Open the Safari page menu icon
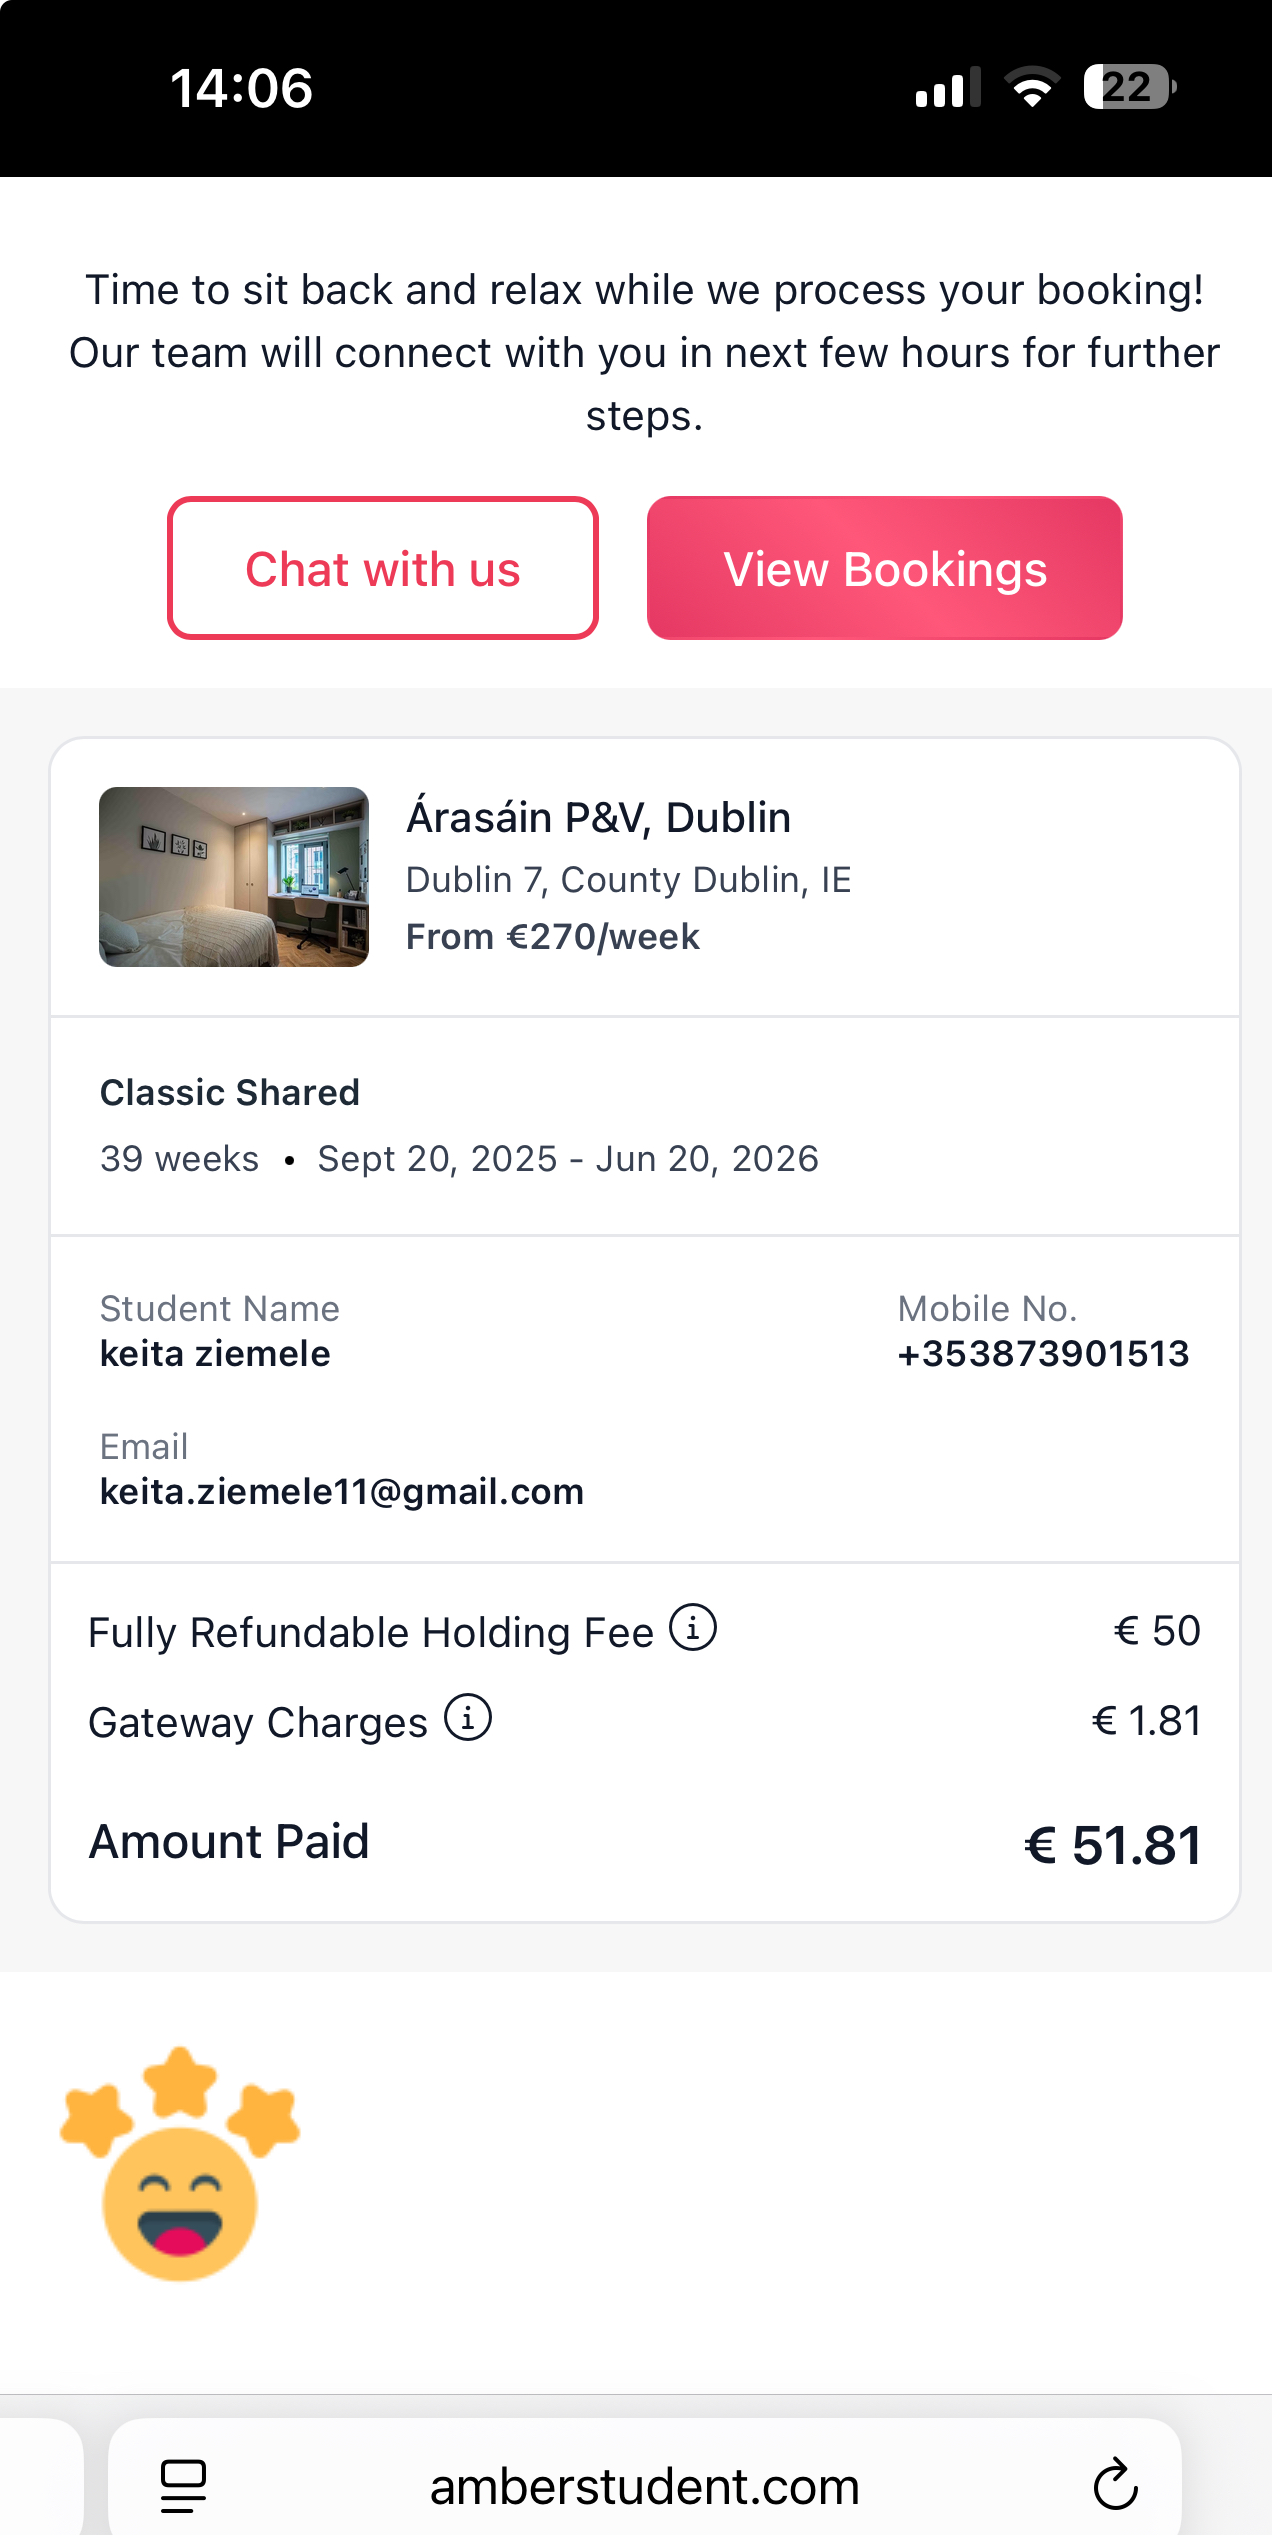 183,2485
